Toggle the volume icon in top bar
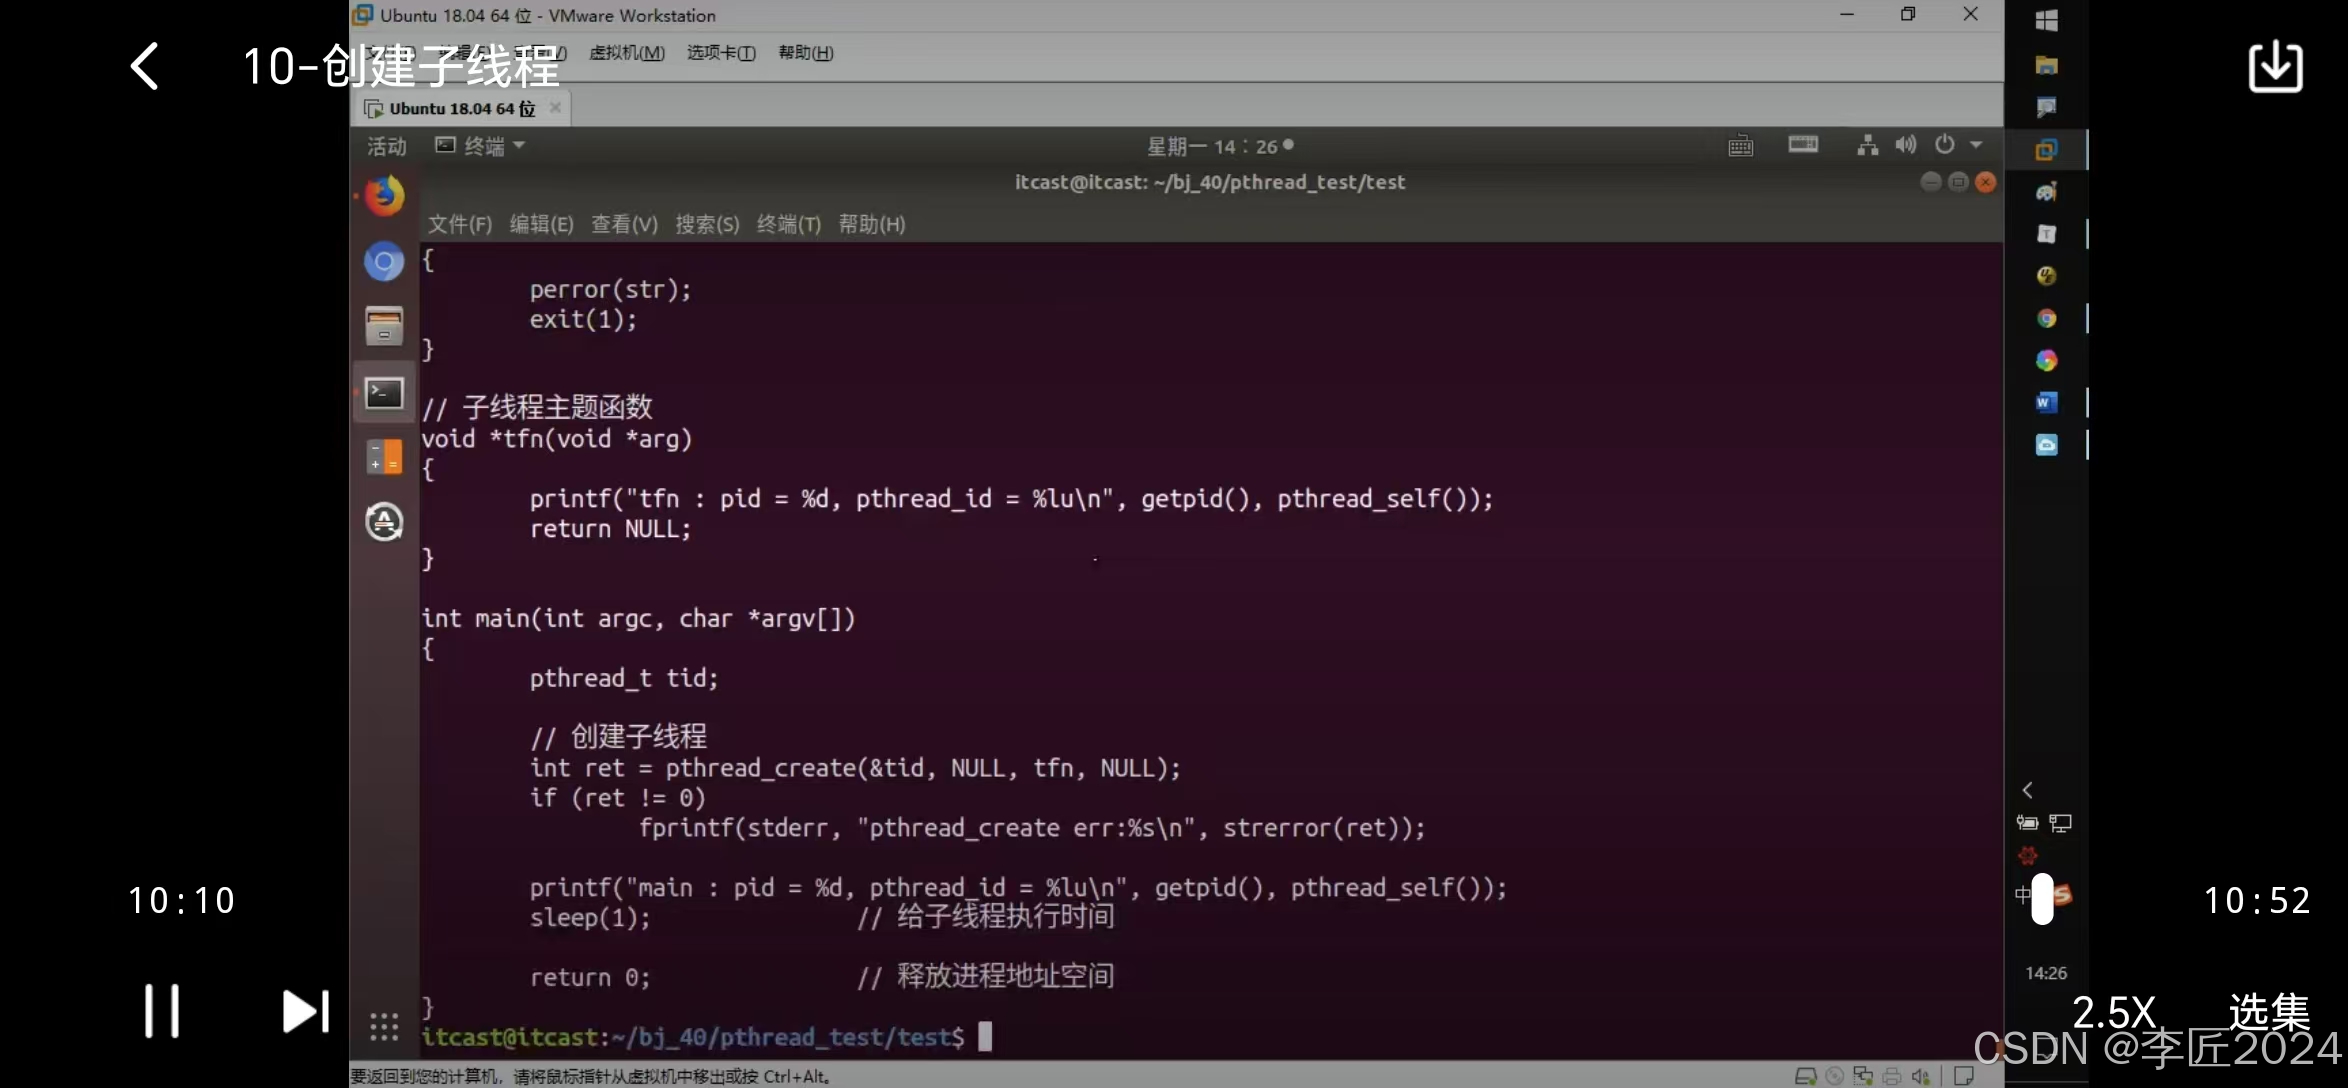This screenshot has width=2348, height=1088. pyautogui.click(x=1906, y=146)
